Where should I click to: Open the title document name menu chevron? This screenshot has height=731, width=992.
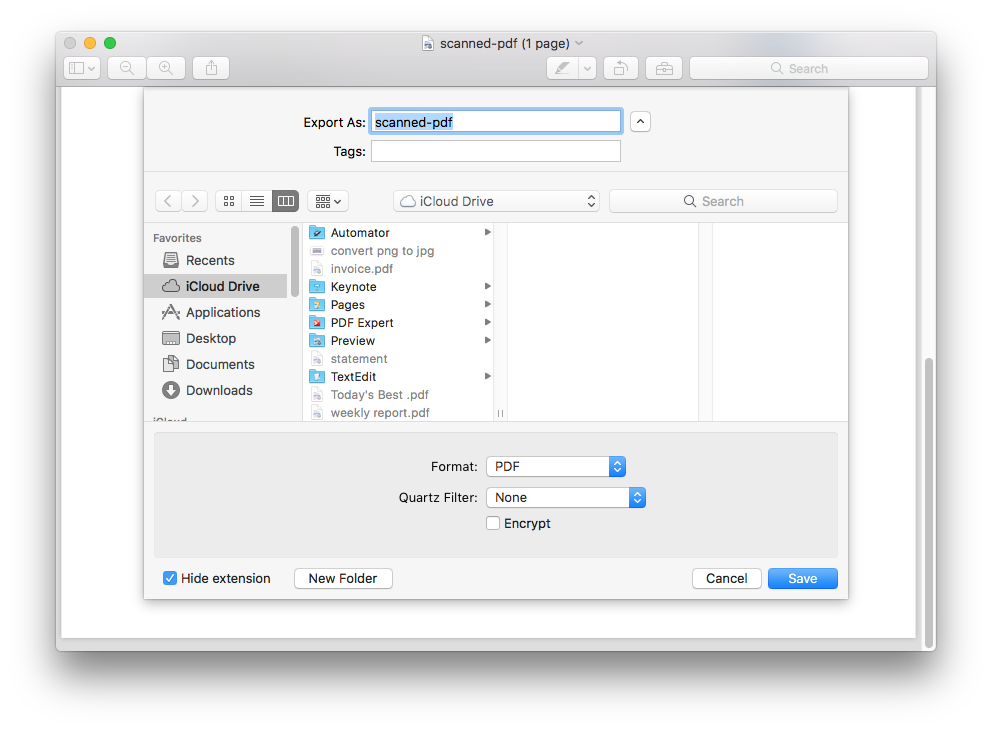tap(579, 43)
